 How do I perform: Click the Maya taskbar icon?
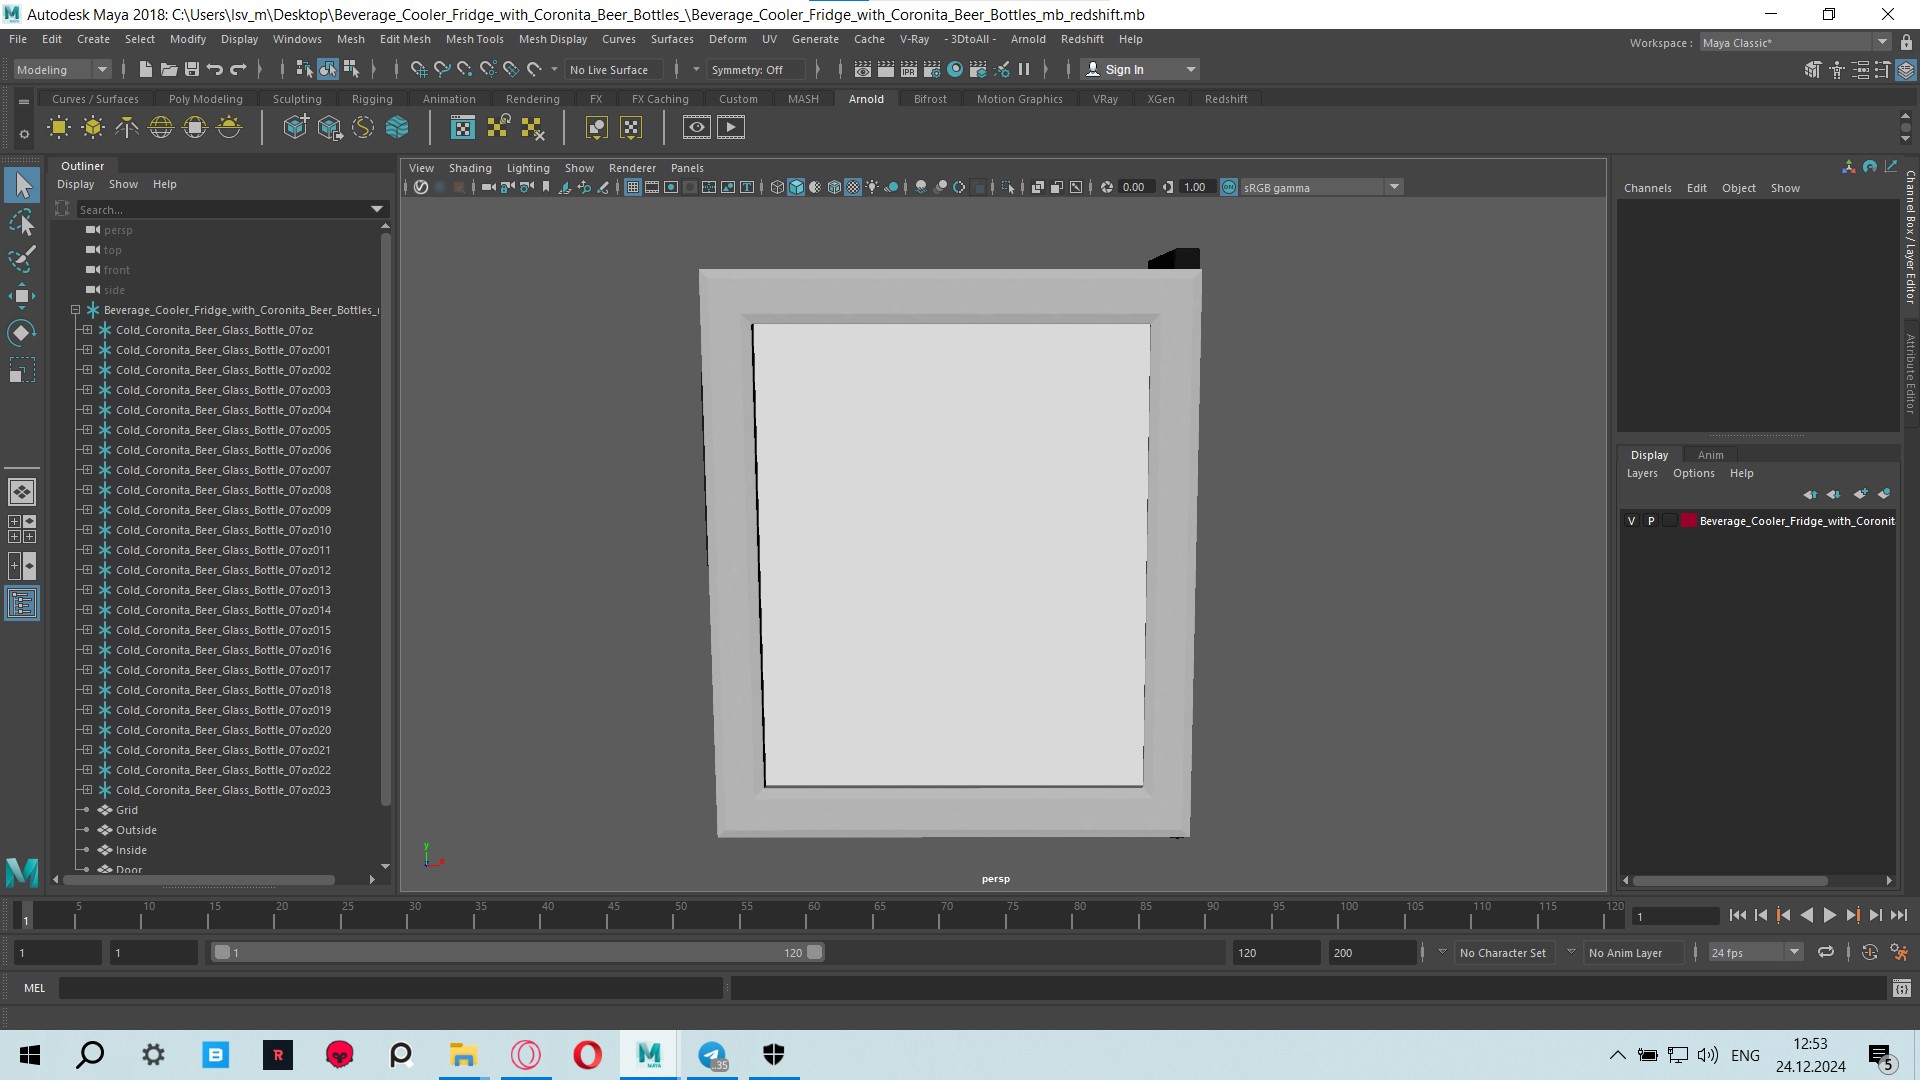(x=649, y=1055)
